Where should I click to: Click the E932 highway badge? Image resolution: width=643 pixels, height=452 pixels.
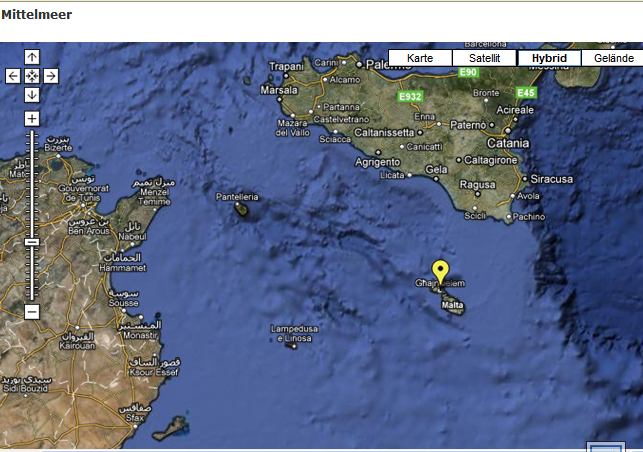pyautogui.click(x=408, y=97)
